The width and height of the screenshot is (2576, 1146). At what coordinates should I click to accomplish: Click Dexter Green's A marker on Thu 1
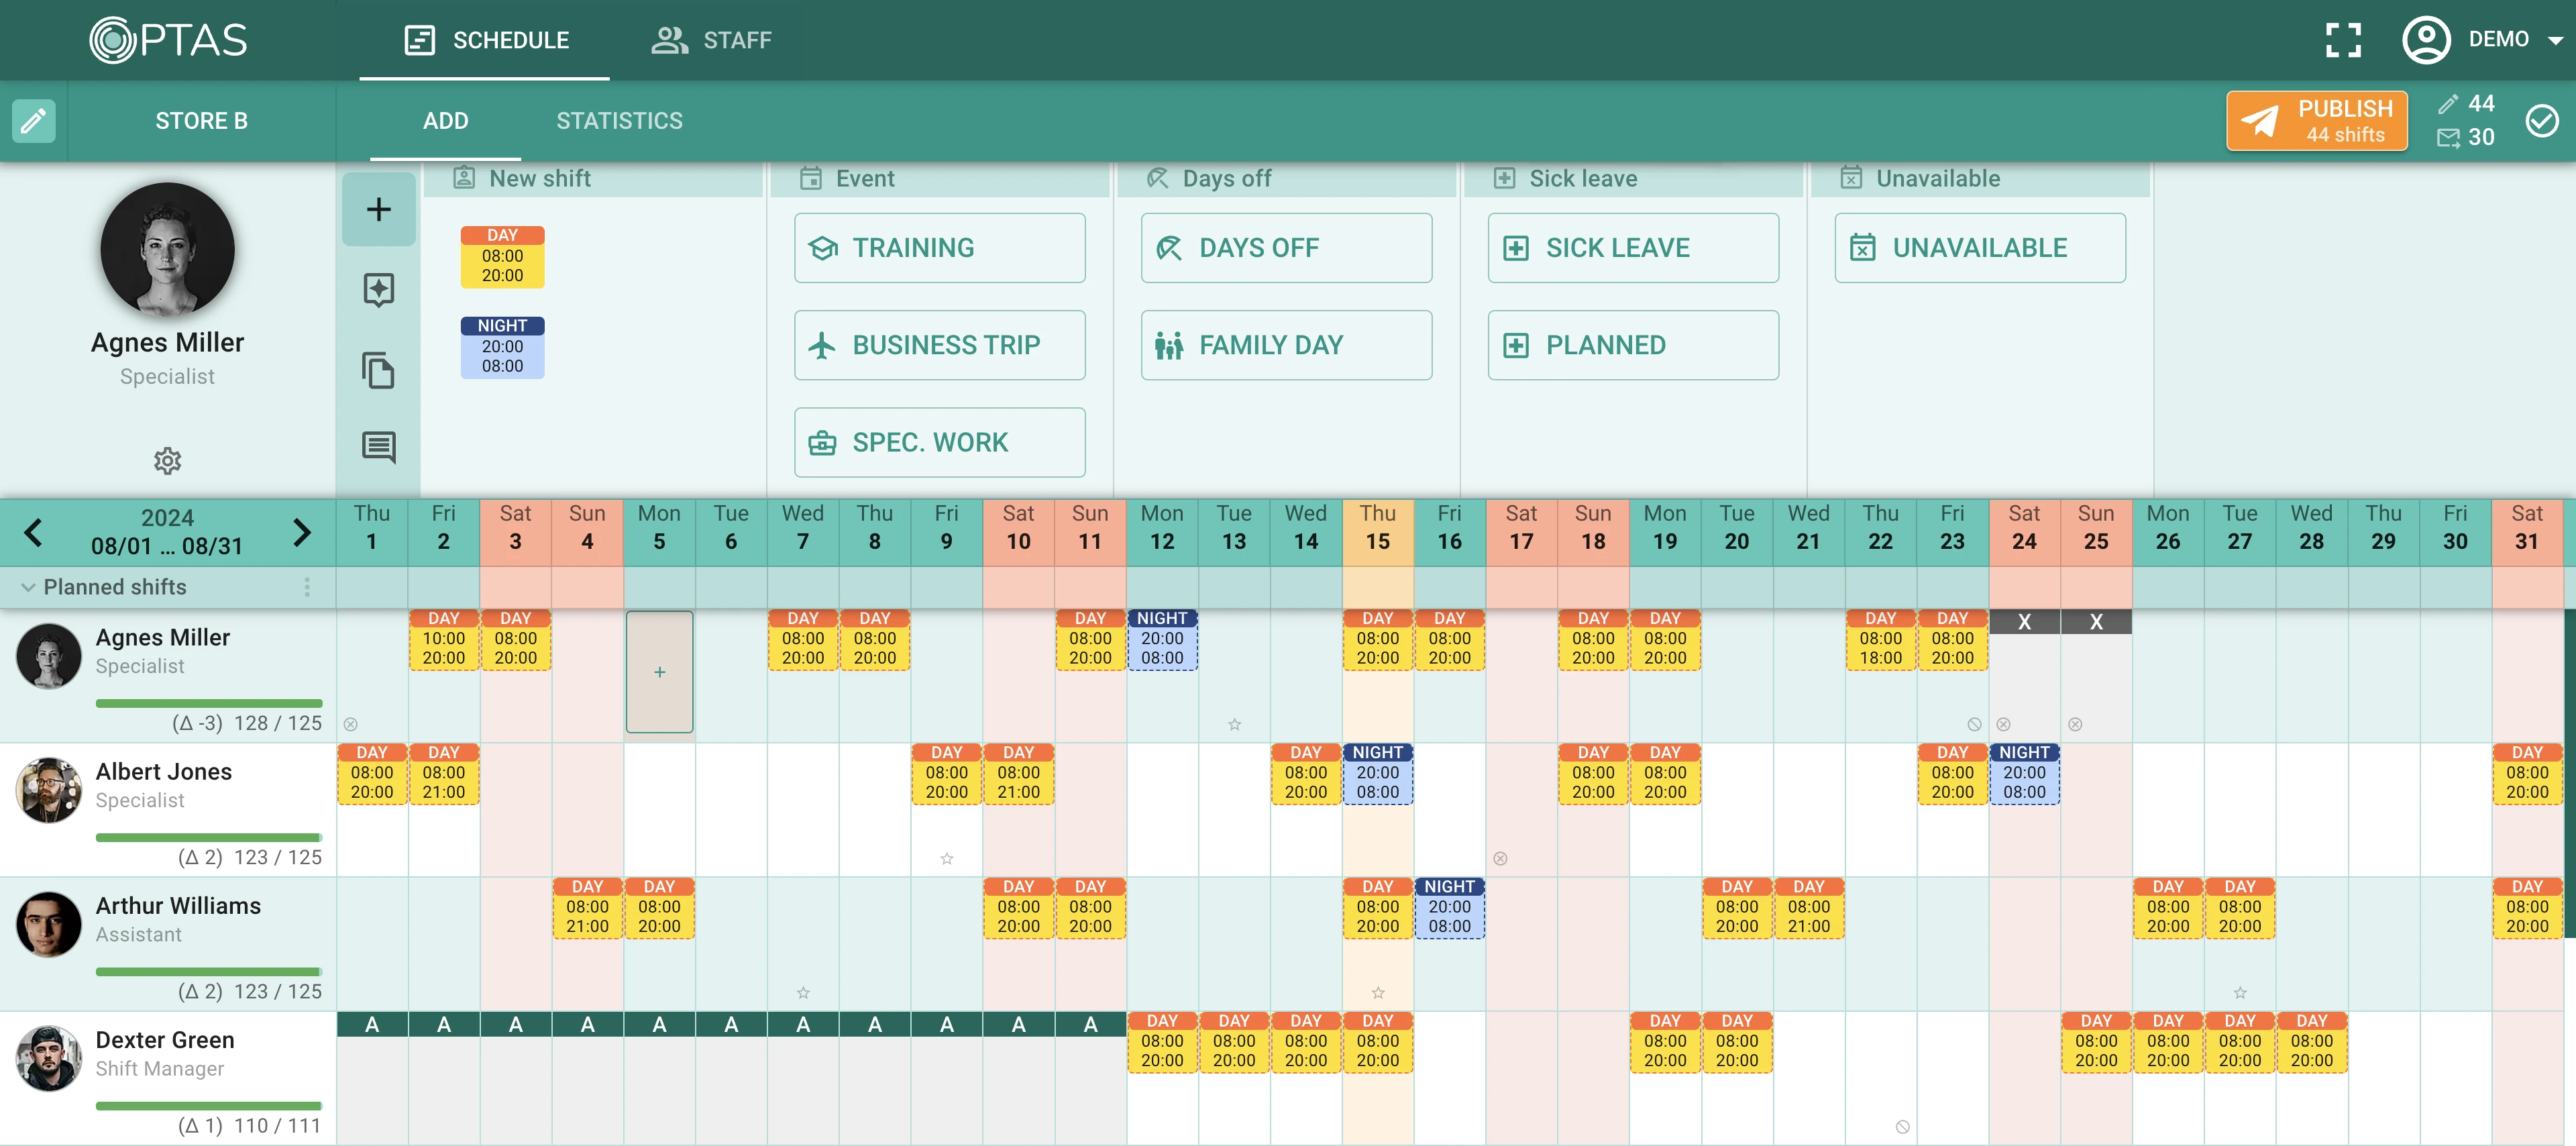pyautogui.click(x=372, y=1024)
